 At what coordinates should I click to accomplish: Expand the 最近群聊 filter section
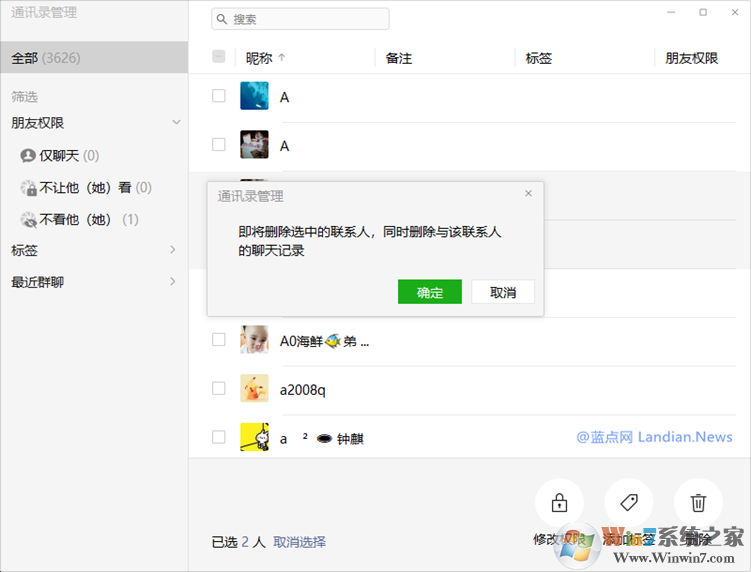(x=173, y=281)
